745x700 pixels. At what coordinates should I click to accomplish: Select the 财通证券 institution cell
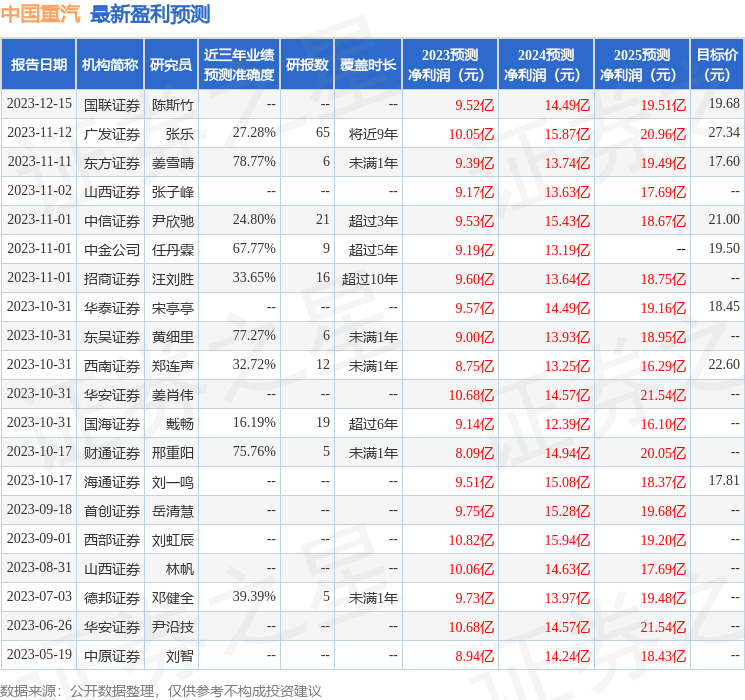112,453
